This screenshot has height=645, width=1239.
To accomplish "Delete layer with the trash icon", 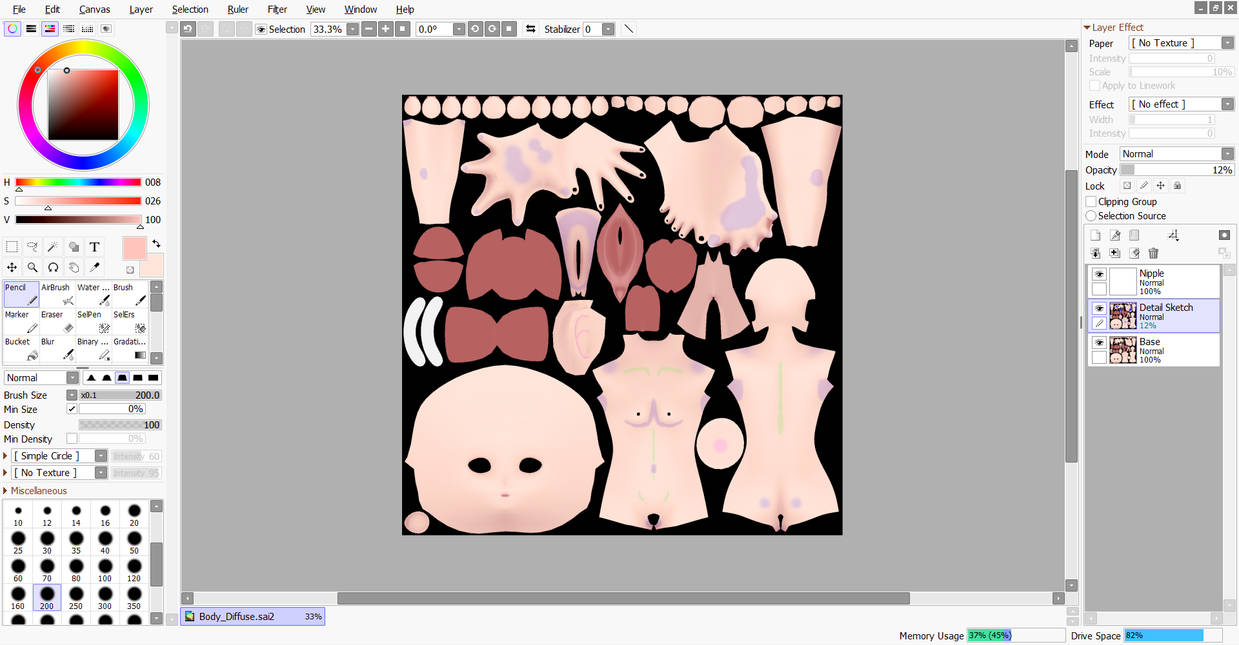I will tap(1153, 254).
